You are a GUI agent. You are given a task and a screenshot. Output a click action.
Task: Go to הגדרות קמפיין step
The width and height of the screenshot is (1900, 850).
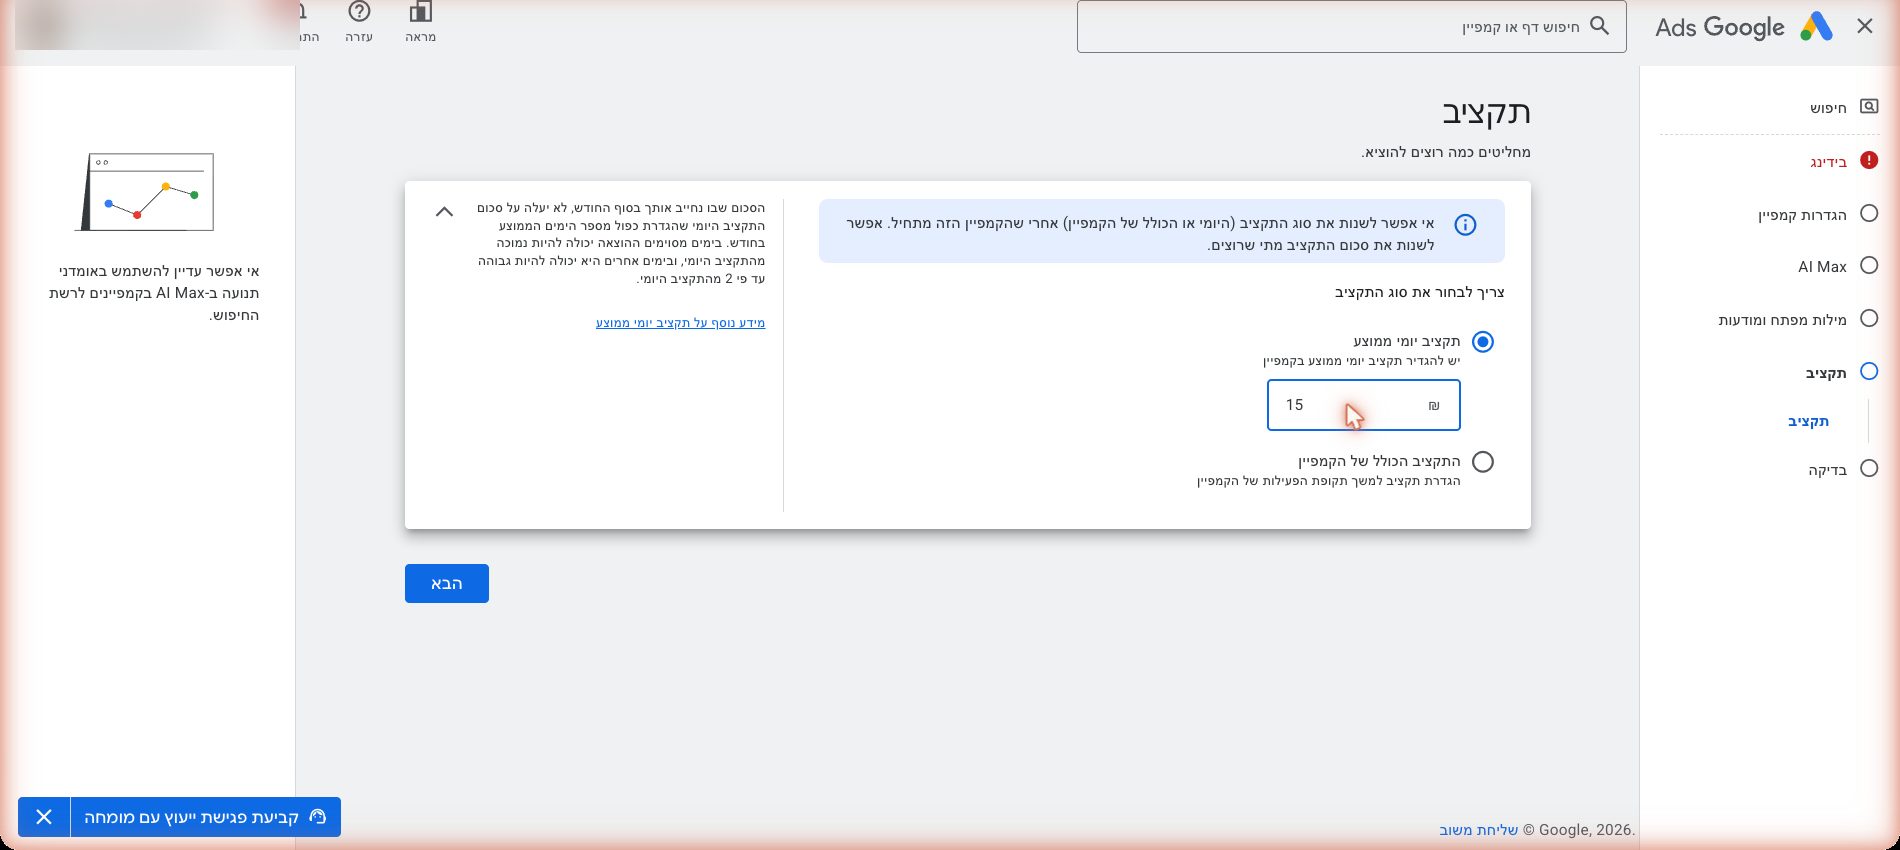click(x=1802, y=214)
